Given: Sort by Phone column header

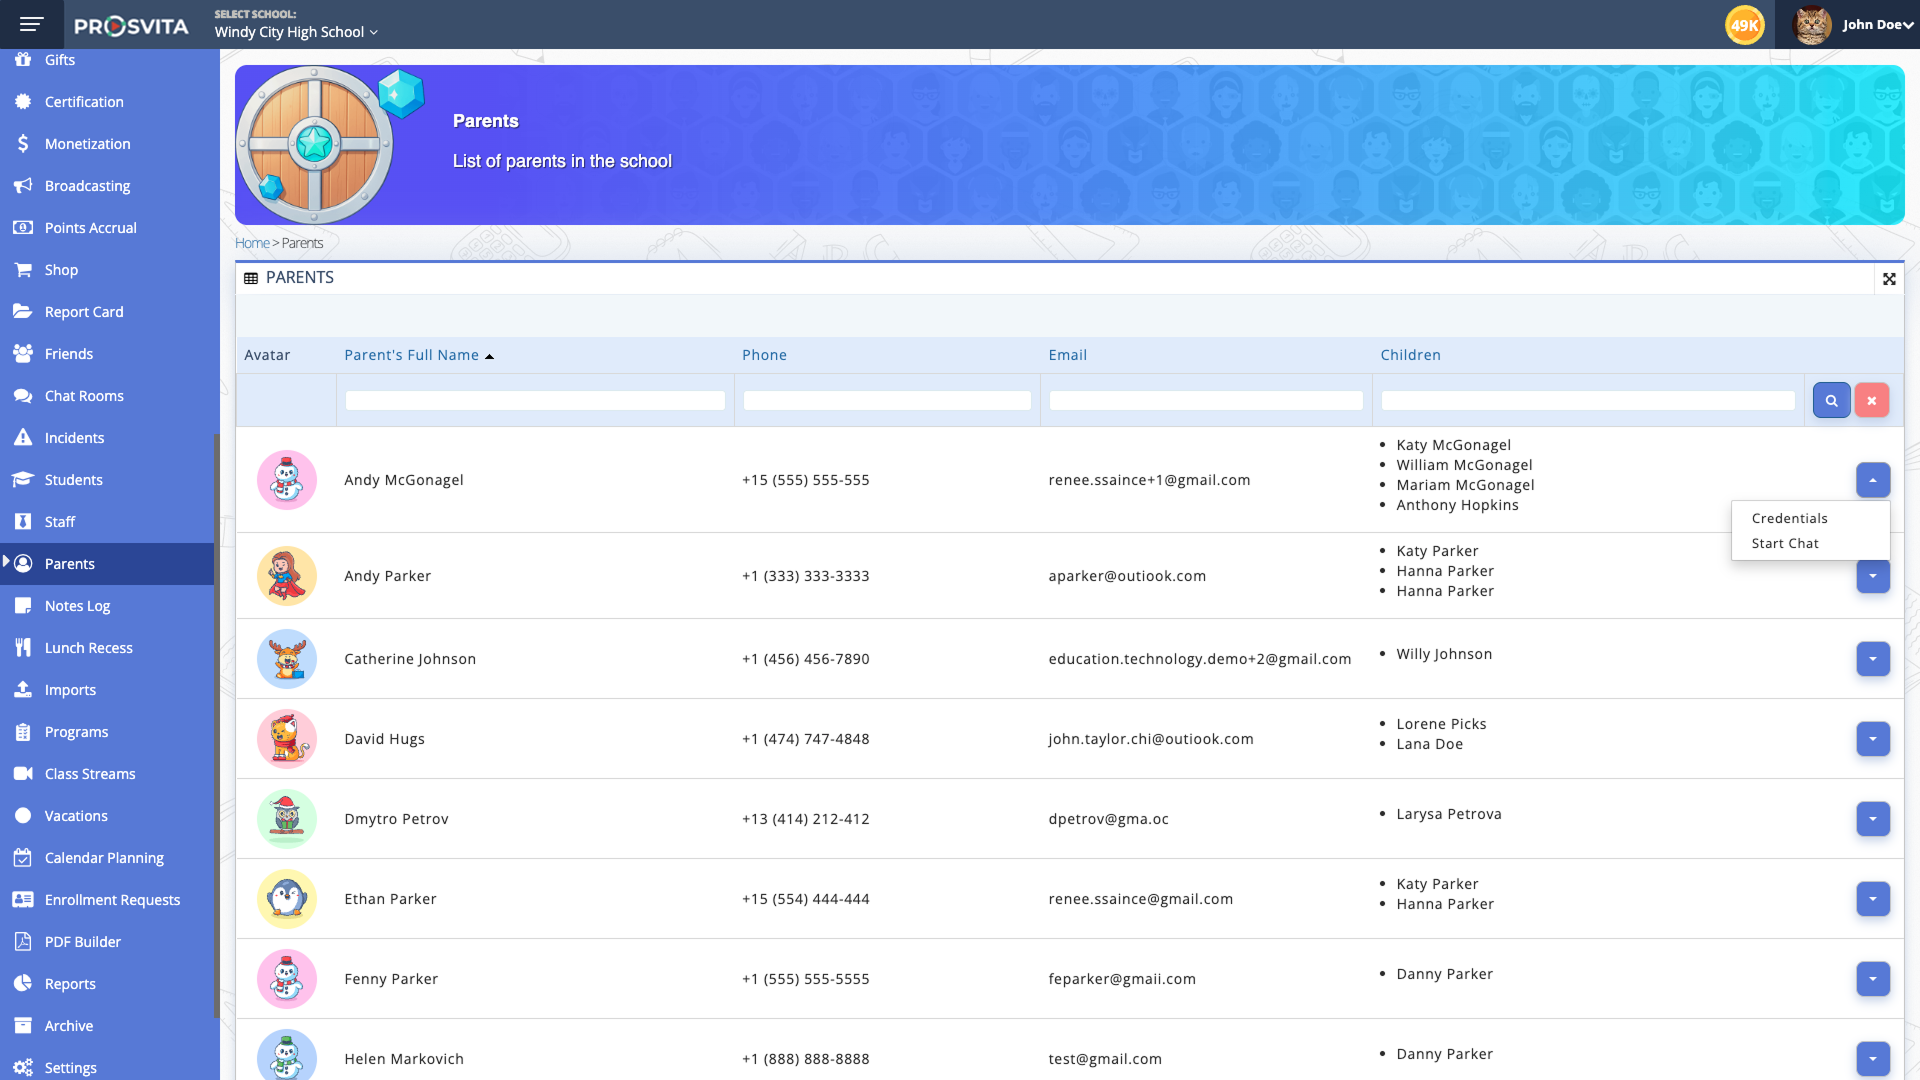Looking at the screenshot, I should [x=764, y=355].
